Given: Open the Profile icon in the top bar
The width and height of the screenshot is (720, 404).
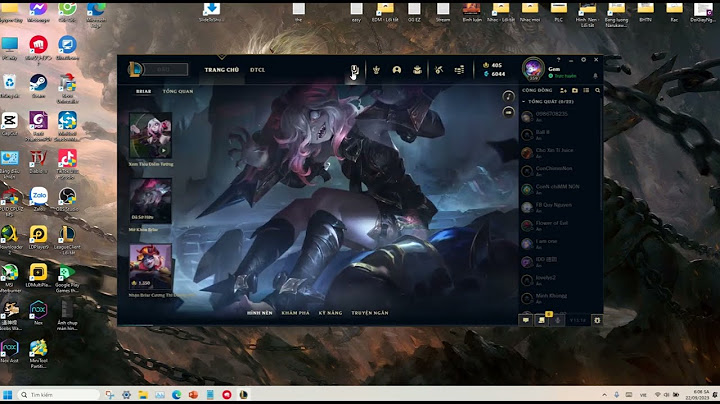Looking at the screenshot, I should [x=397, y=70].
